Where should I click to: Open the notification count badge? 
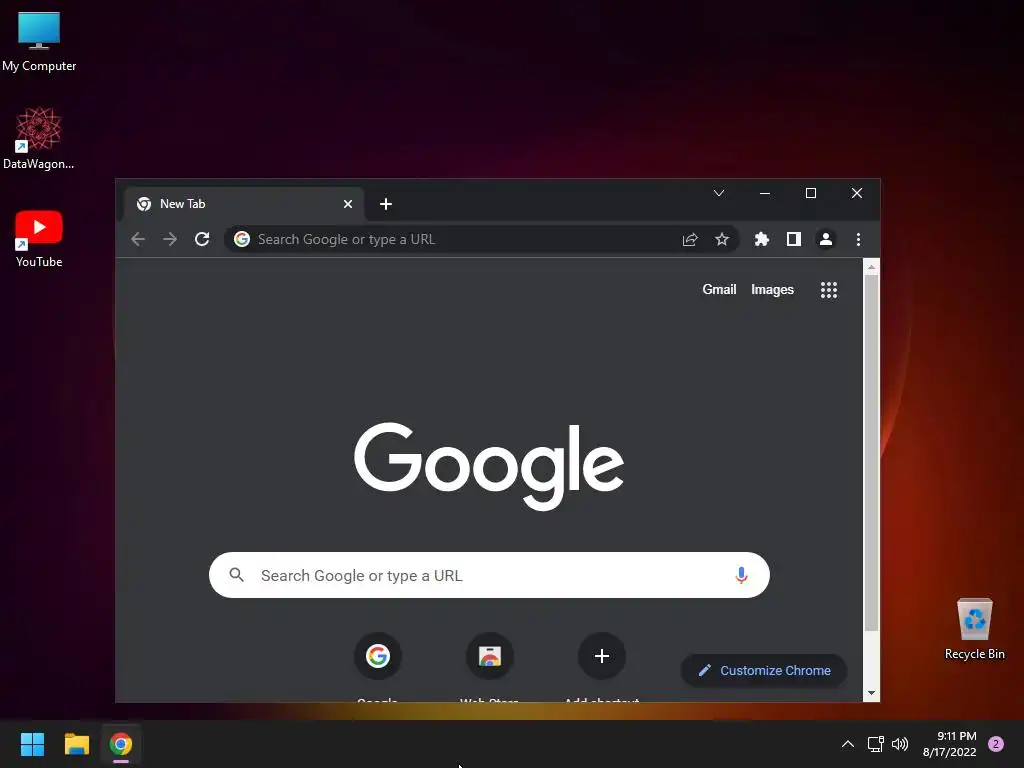pyautogui.click(x=996, y=744)
